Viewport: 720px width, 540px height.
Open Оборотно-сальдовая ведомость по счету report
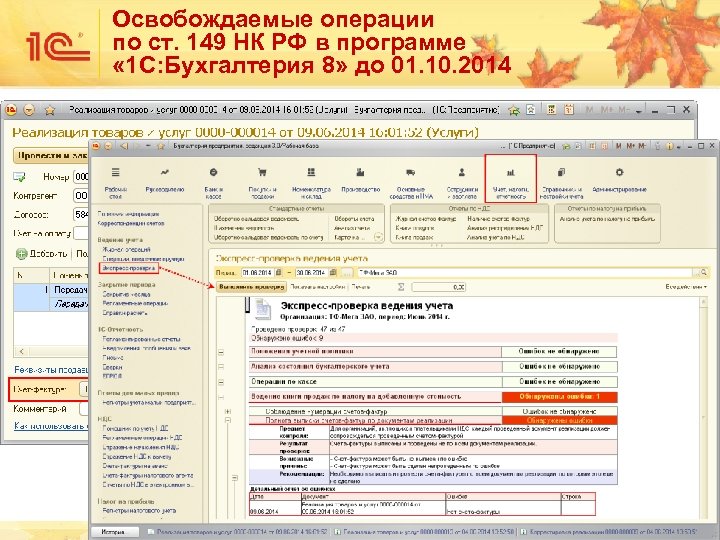269,237
